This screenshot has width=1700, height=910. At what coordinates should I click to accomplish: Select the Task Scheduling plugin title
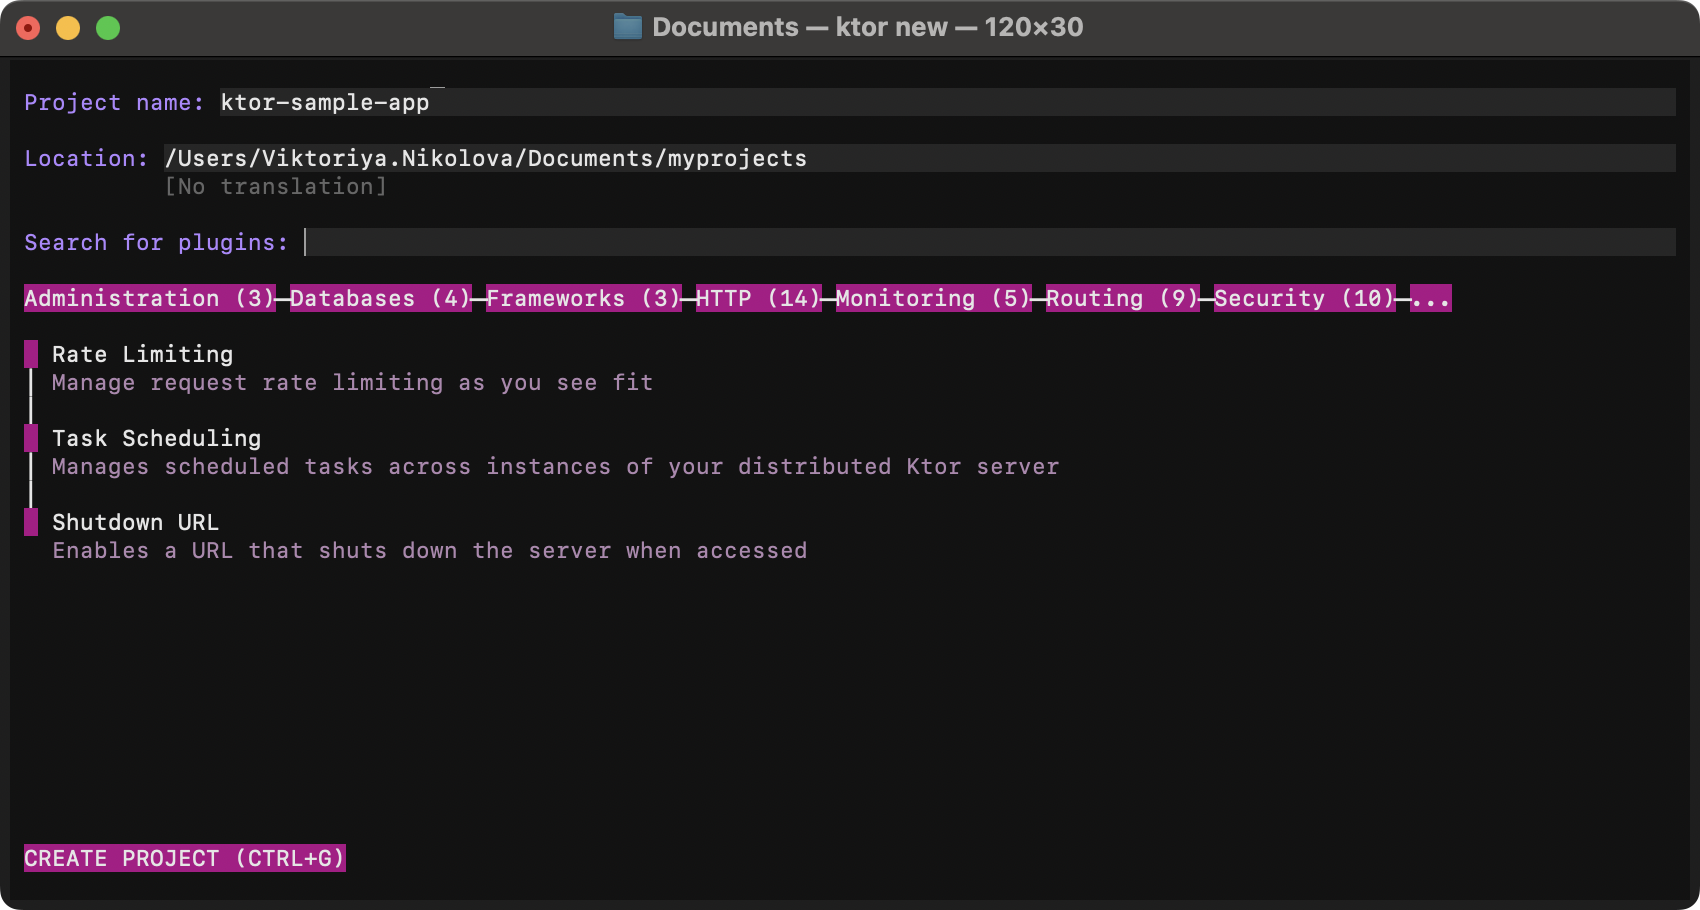tap(156, 438)
